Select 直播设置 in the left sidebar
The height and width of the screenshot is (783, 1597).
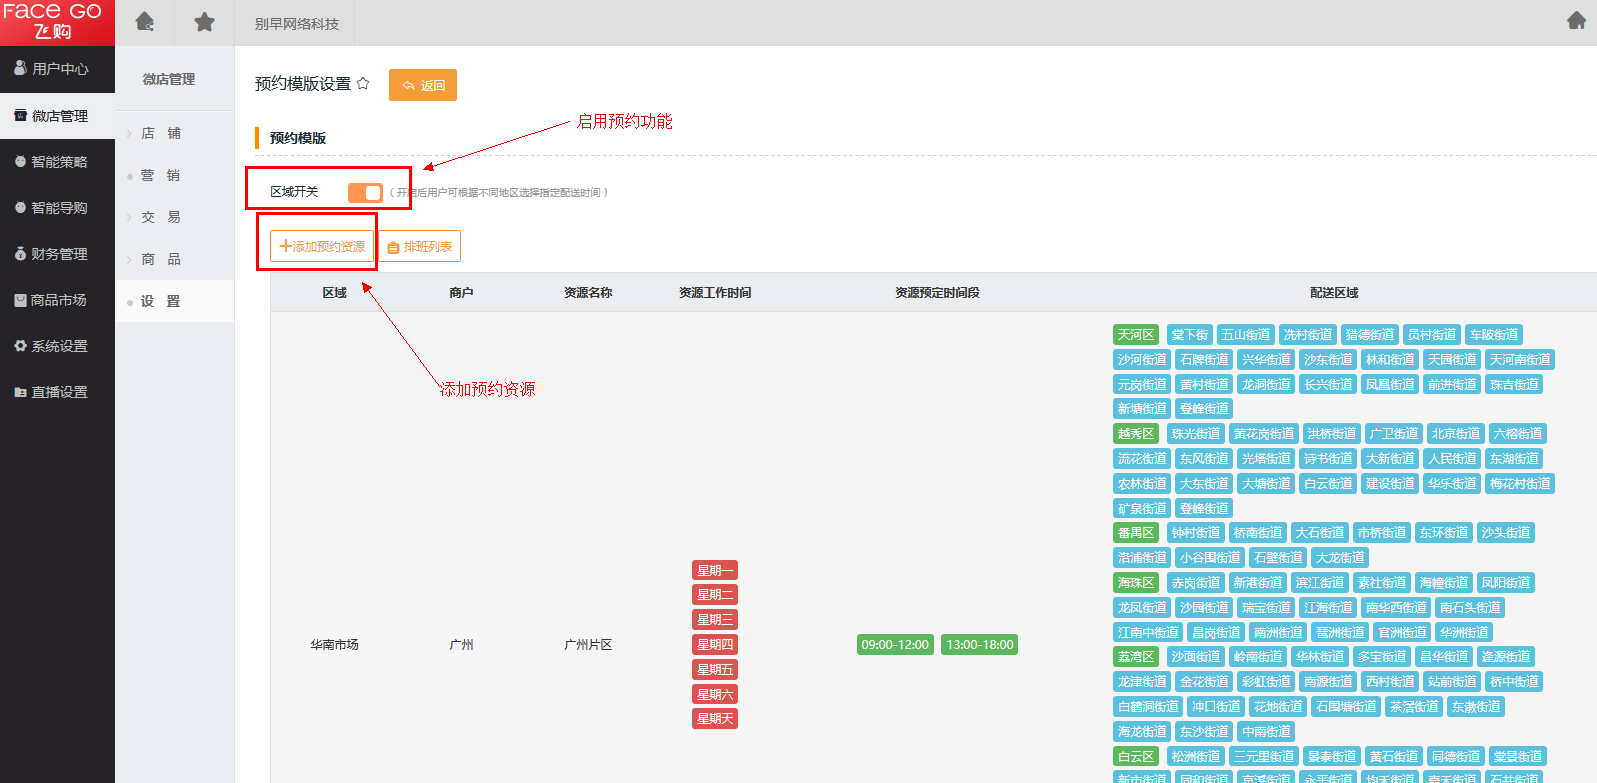[x=58, y=392]
